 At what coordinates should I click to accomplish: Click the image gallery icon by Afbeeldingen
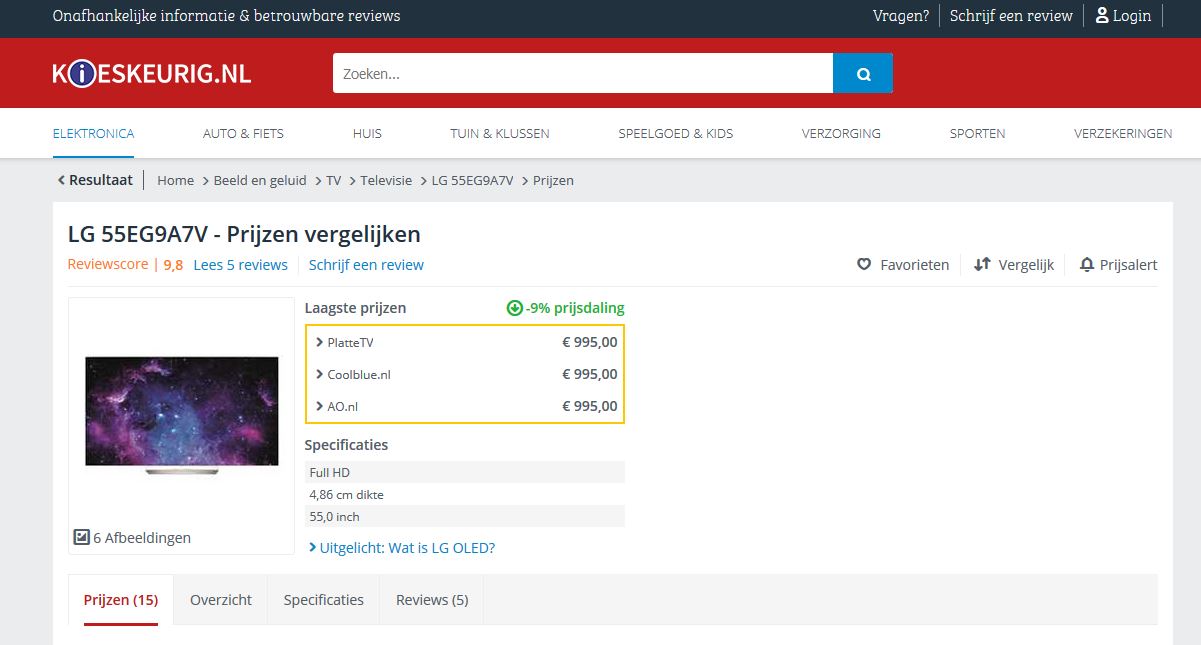point(81,537)
